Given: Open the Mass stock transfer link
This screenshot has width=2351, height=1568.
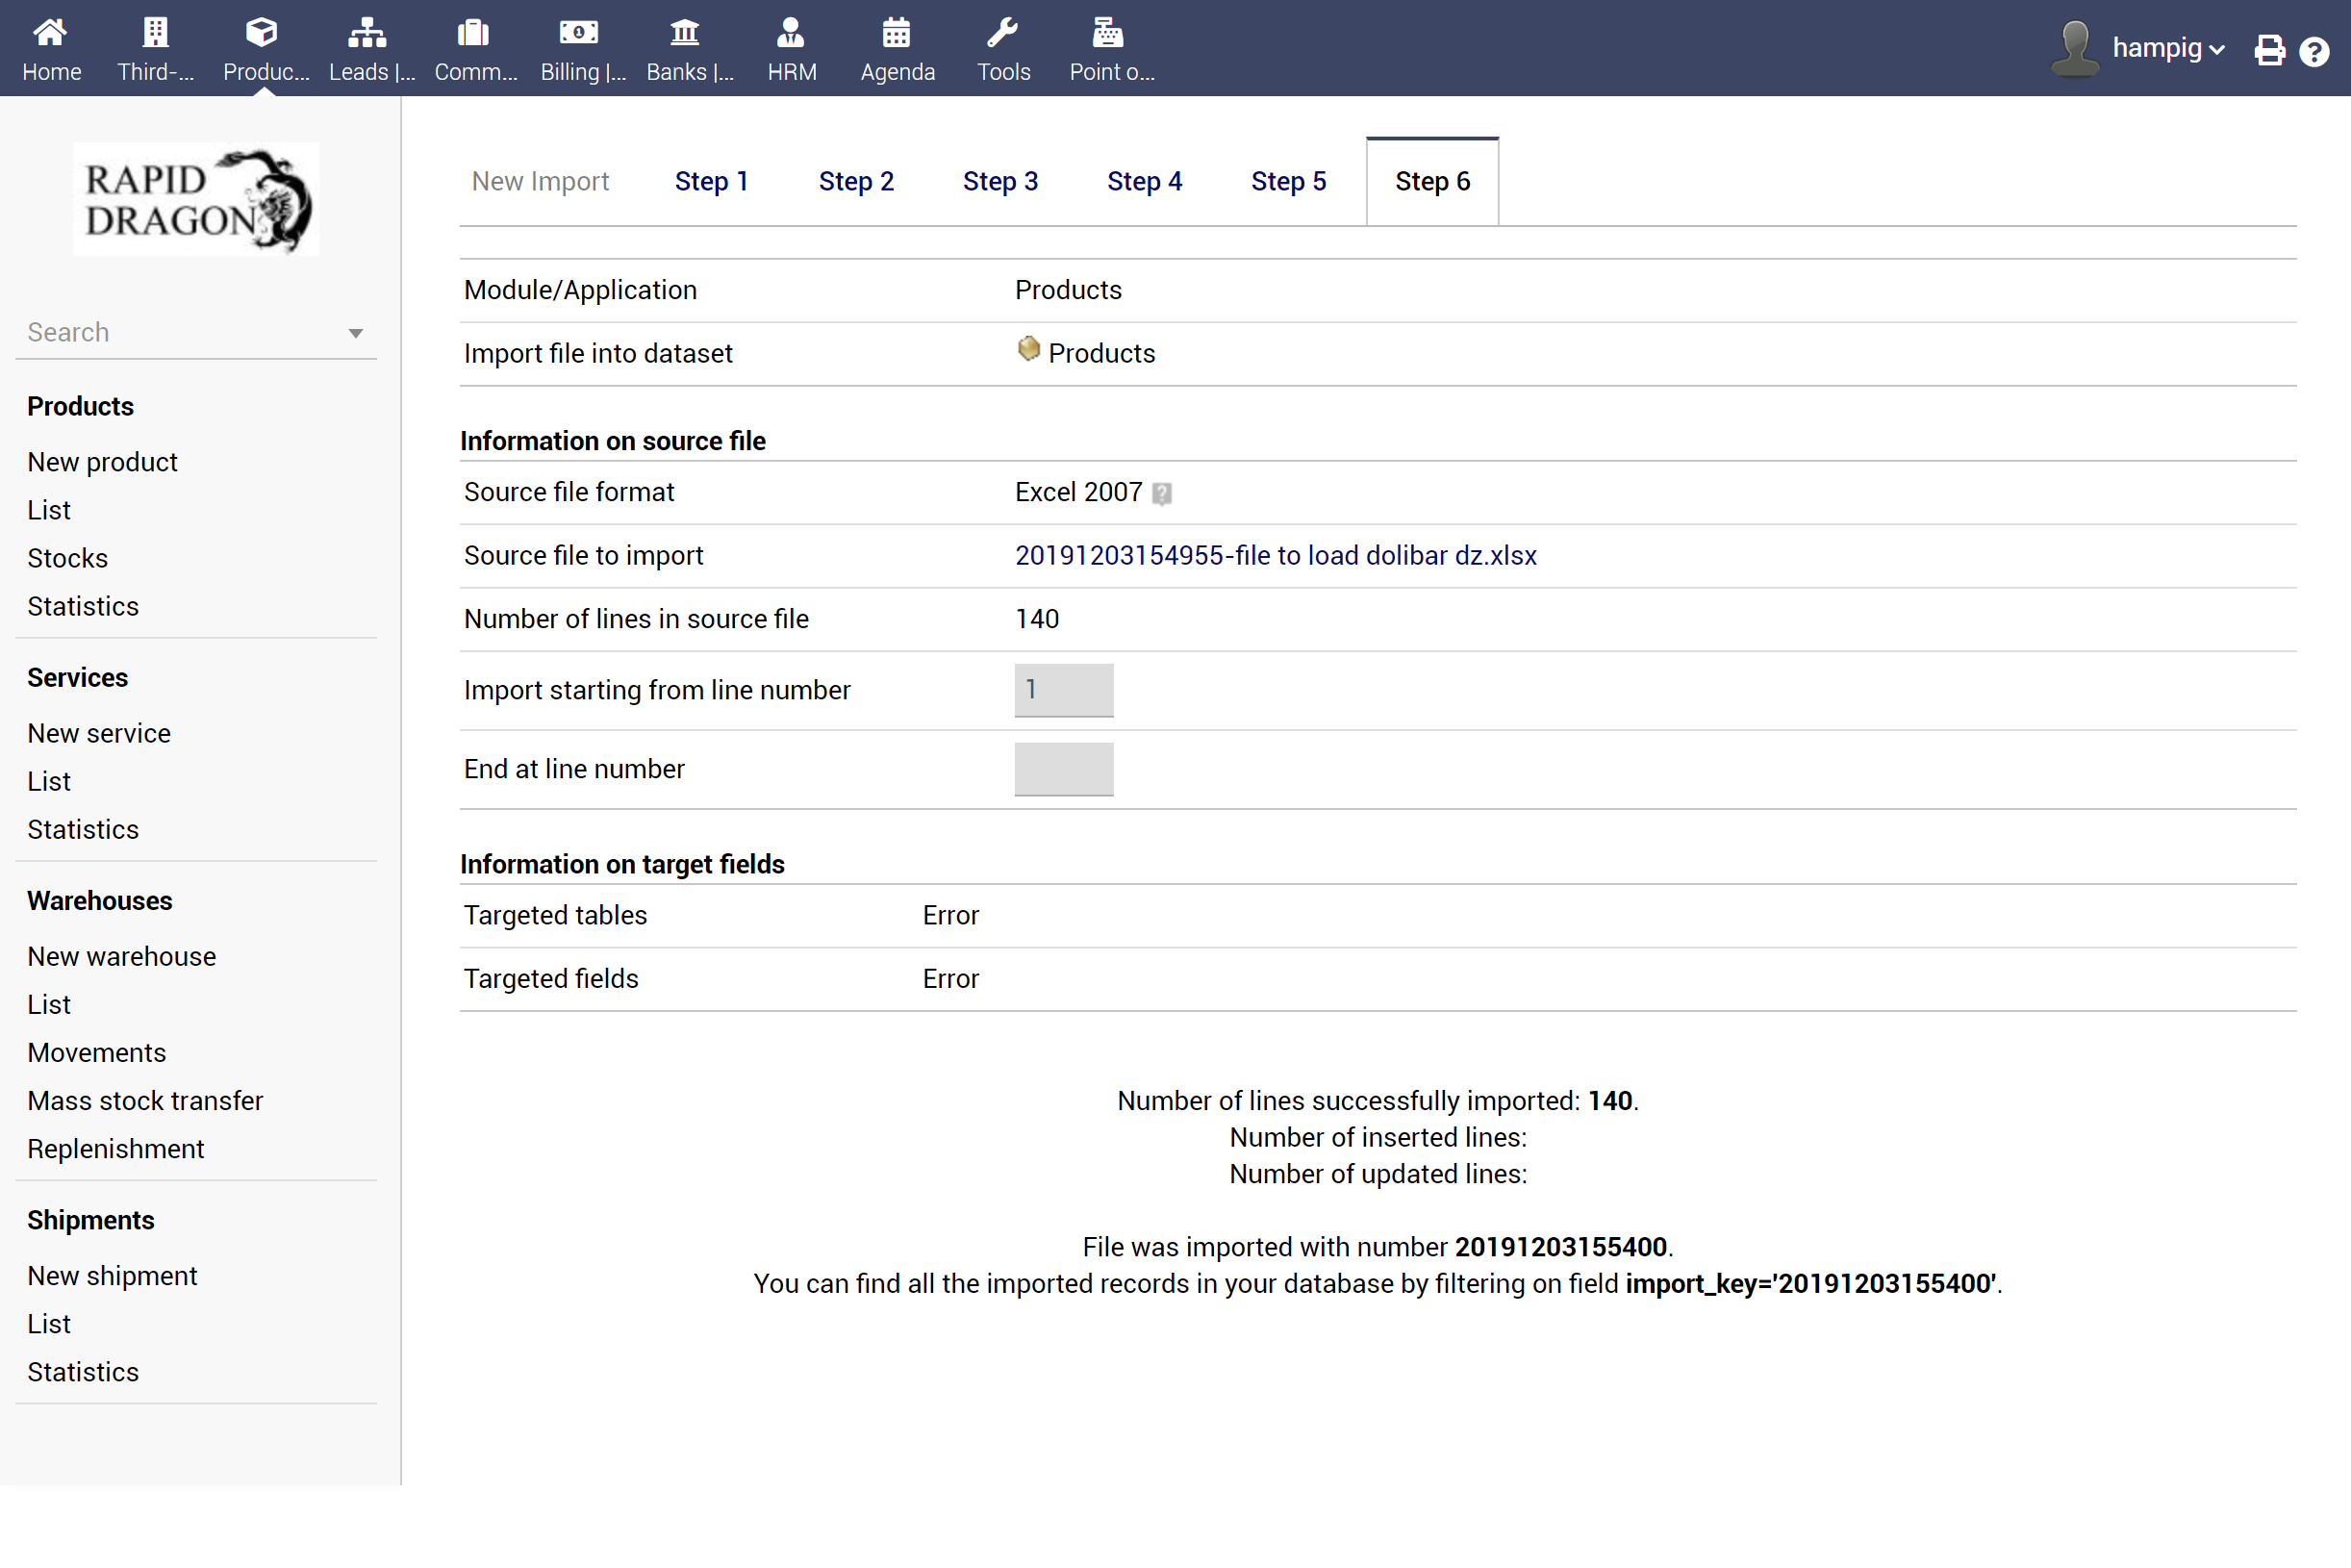Looking at the screenshot, I should 145,1100.
